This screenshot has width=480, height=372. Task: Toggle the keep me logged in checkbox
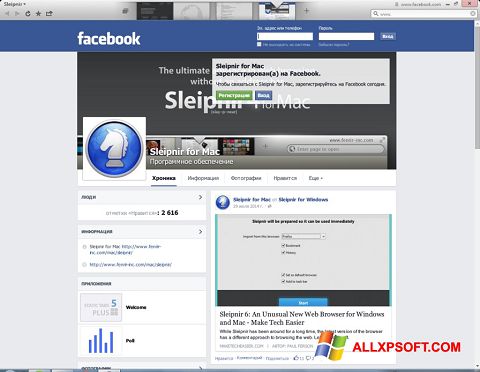[259, 44]
